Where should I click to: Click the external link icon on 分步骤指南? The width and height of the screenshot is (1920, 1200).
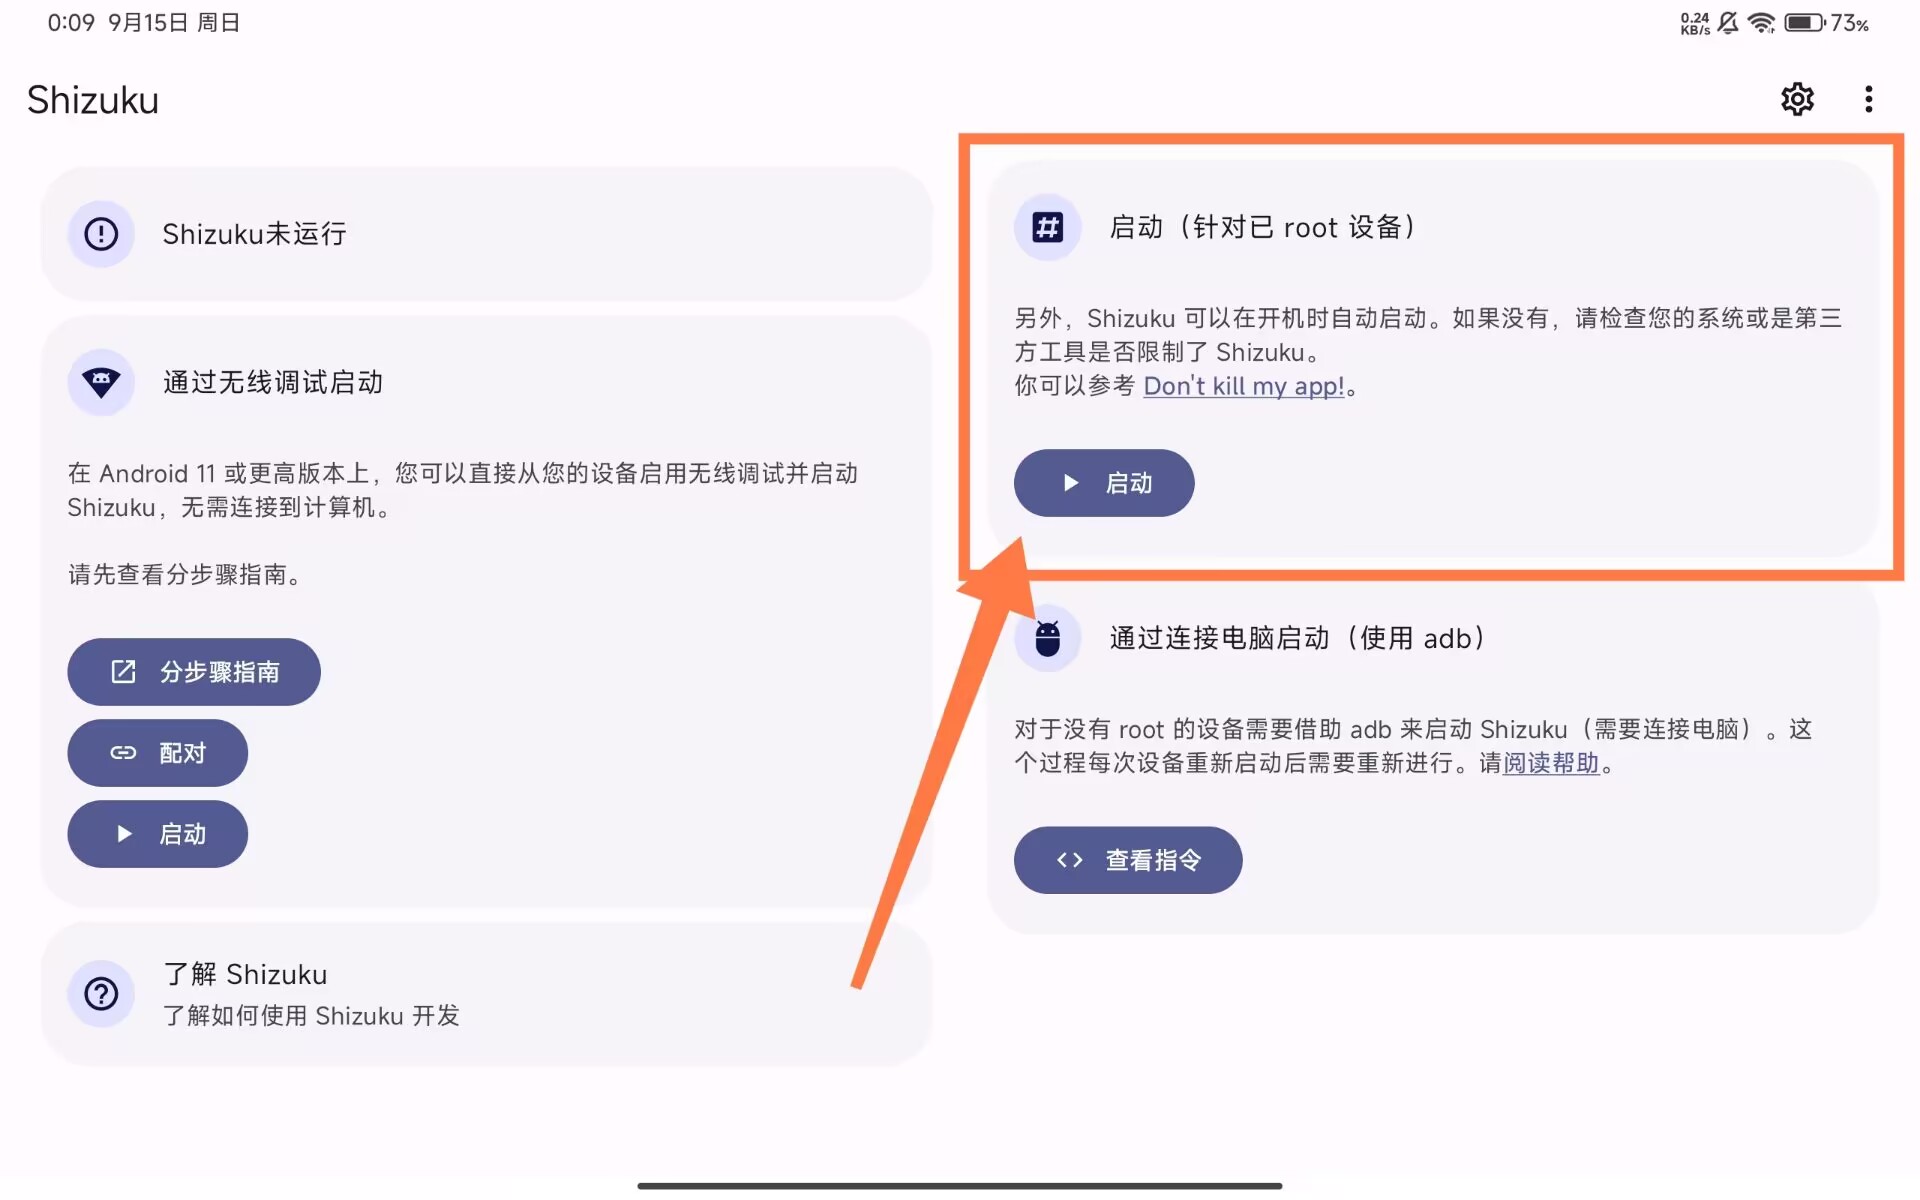(x=122, y=672)
